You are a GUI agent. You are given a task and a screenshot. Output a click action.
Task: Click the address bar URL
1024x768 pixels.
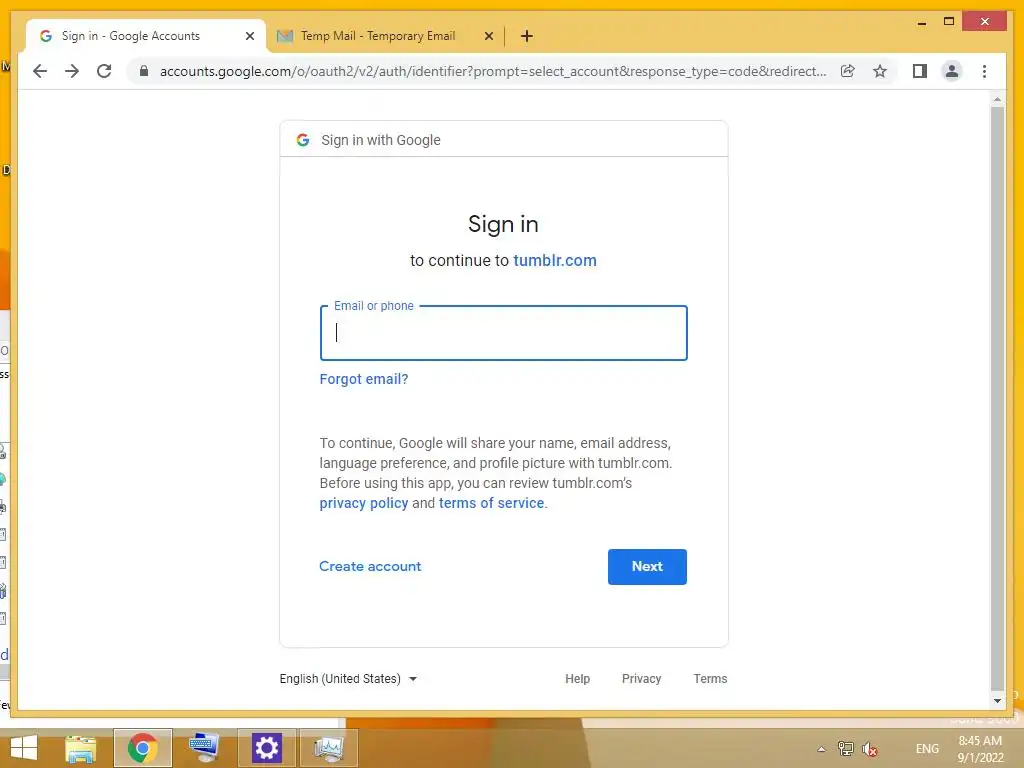(493, 71)
